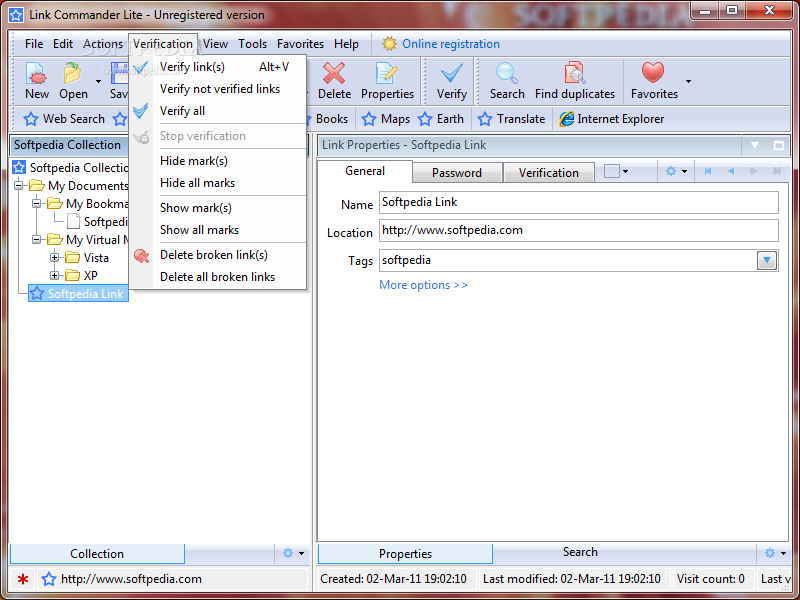Open the Earth star shortcut

point(441,119)
